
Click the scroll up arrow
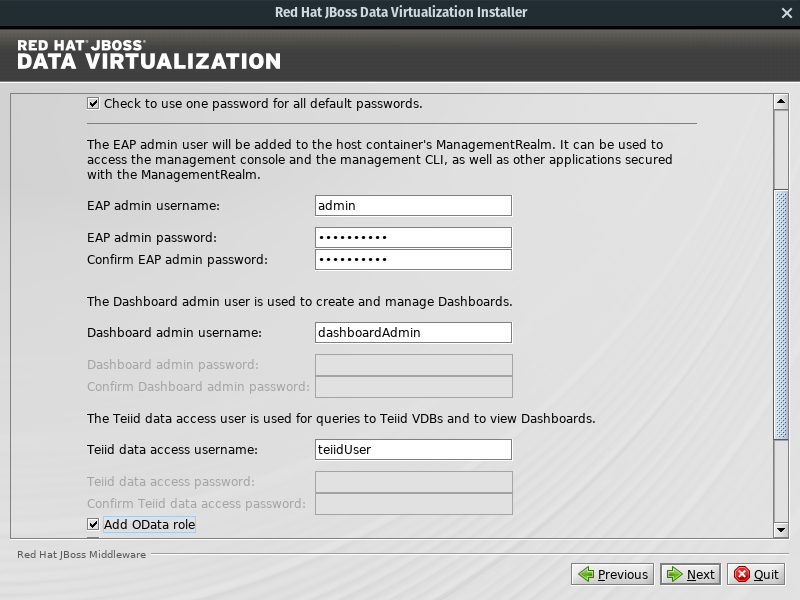[x=781, y=102]
